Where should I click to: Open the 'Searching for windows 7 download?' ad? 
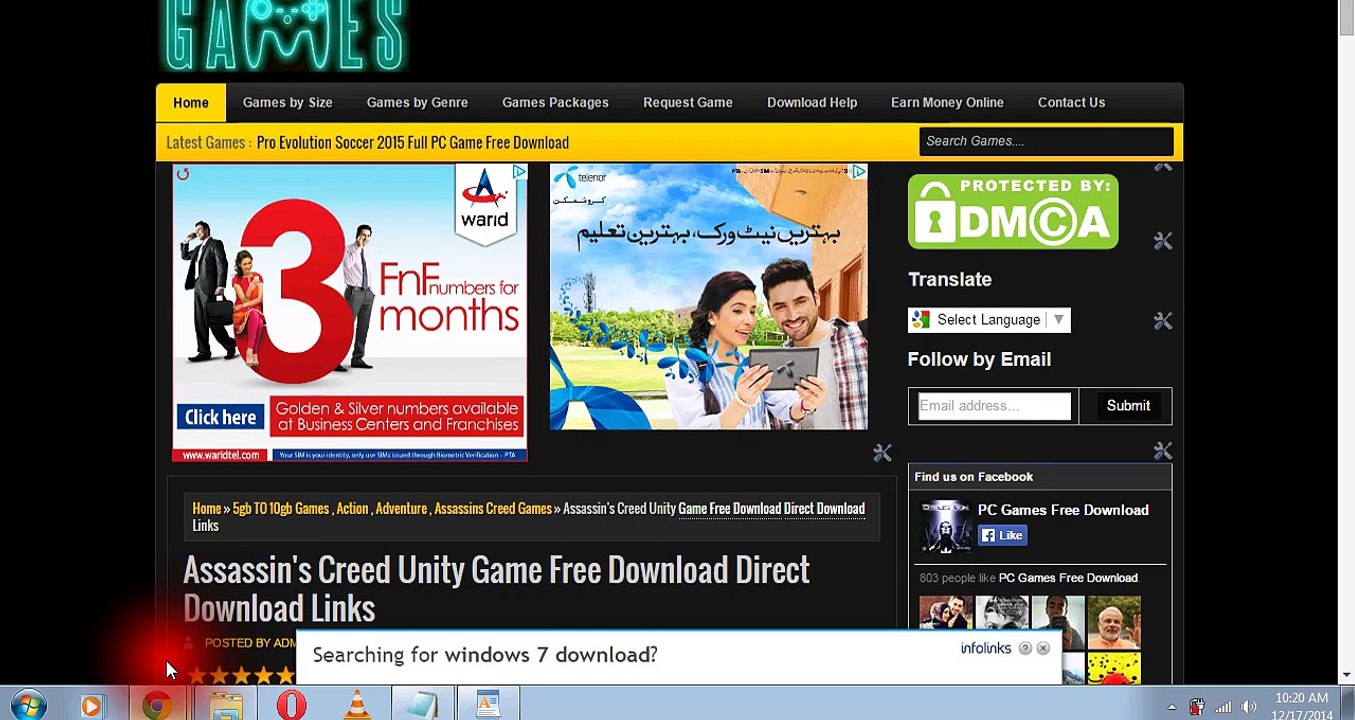point(485,655)
